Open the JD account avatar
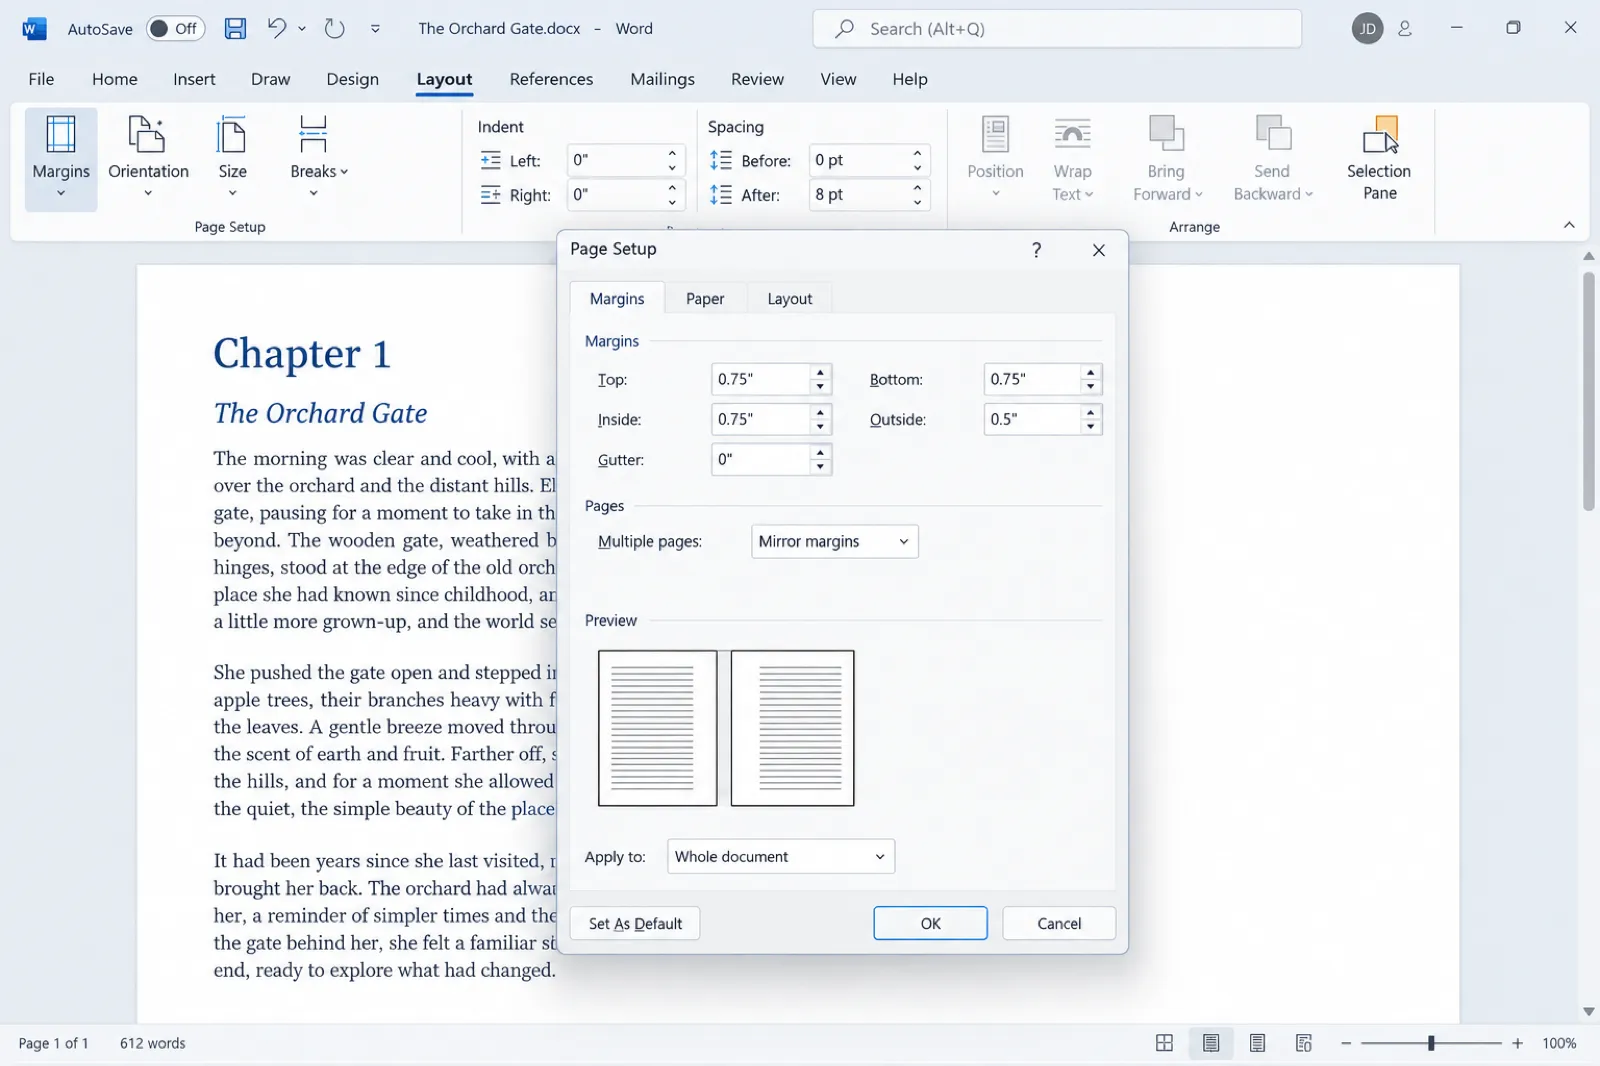Image resolution: width=1600 pixels, height=1066 pixels. click(1367, 29)
